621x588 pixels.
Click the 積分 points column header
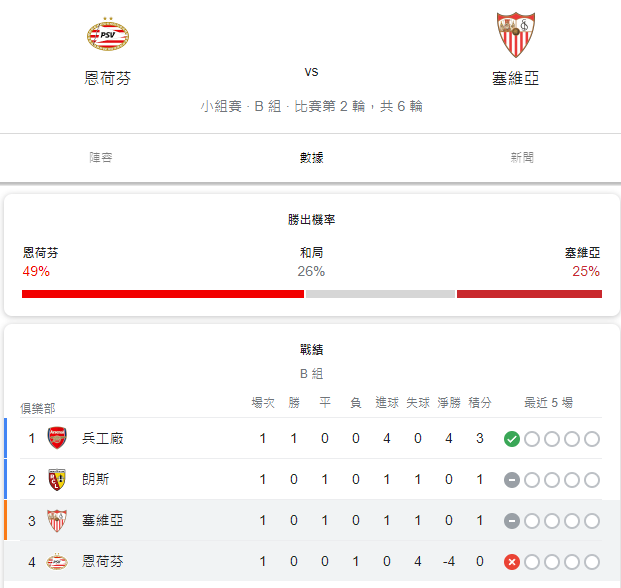(x=480, y=403)
